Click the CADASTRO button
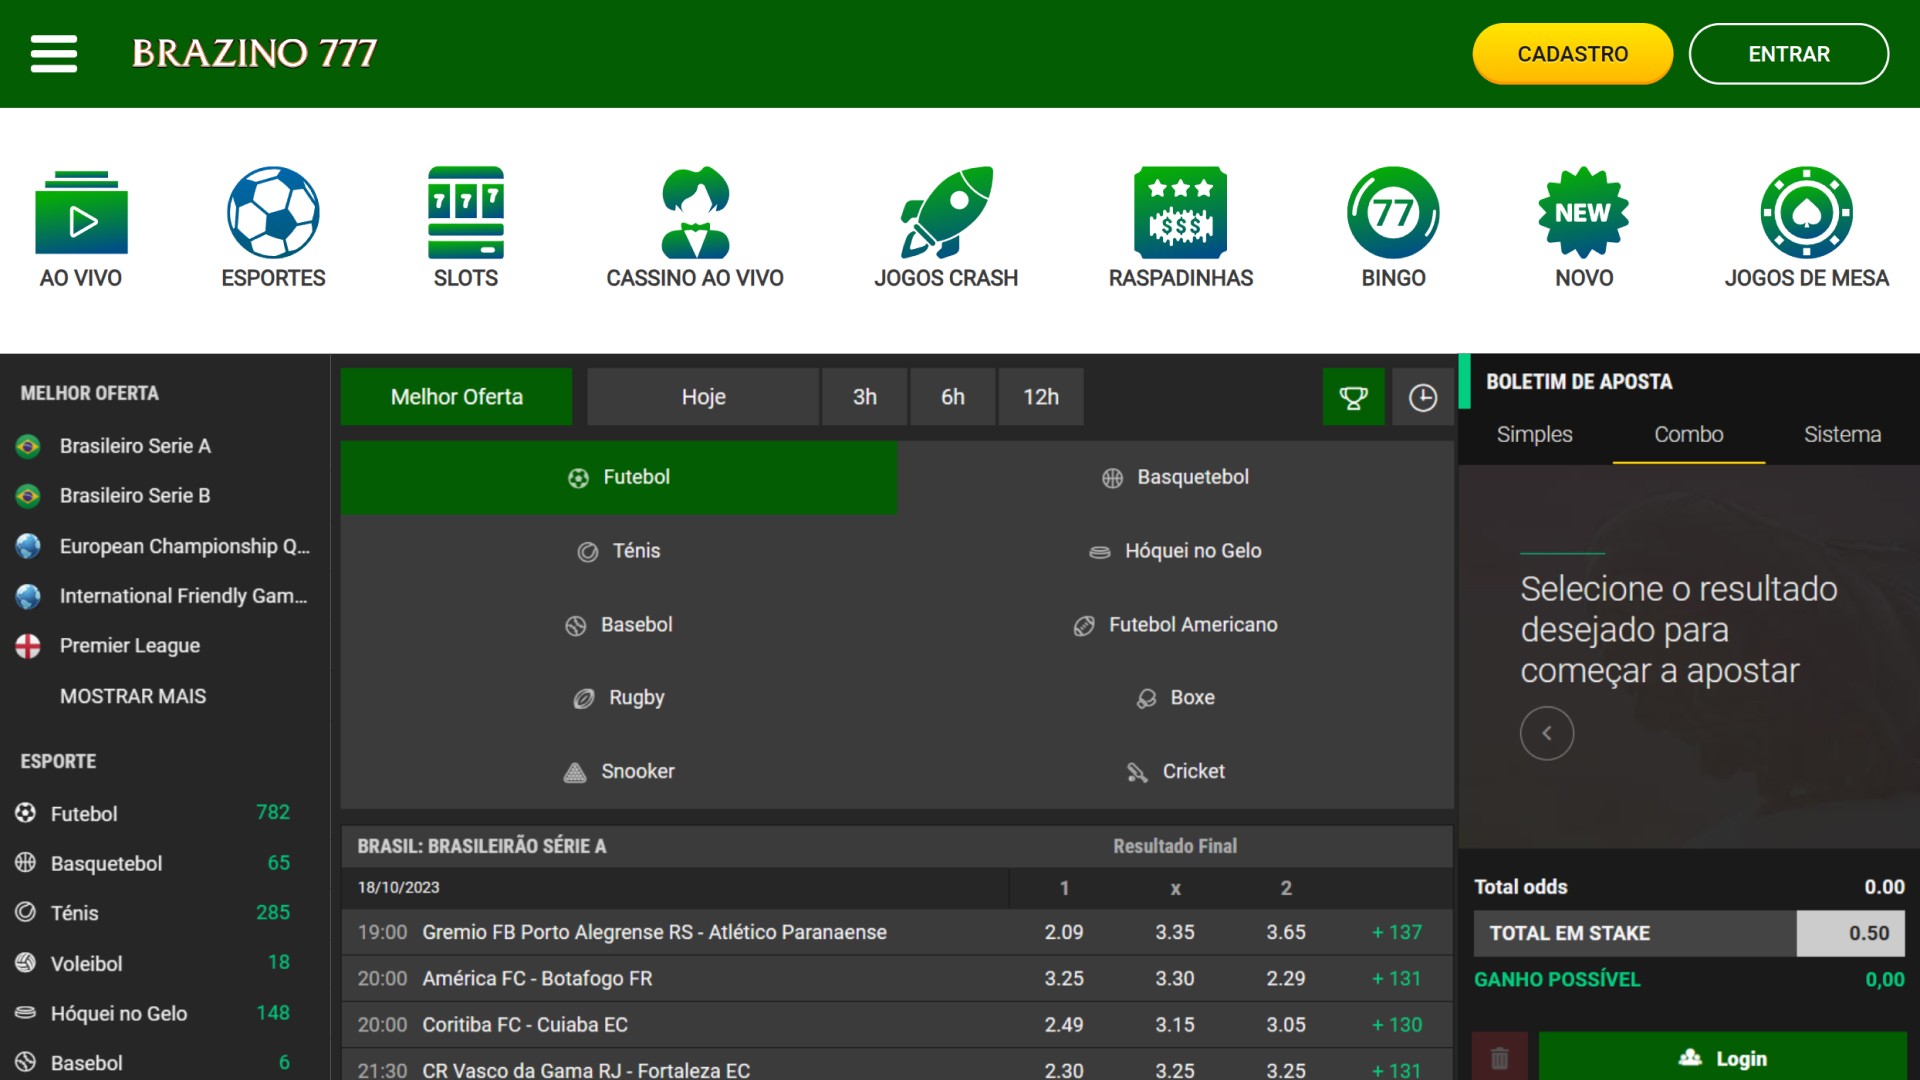The width and height of the screenshot is (1920, 1080). point(1572,54)
